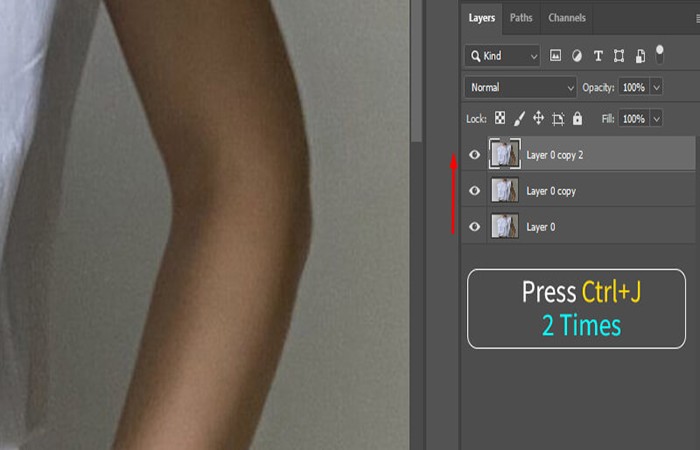Hide the Layer 0 copy layer

tap(475, 191)
